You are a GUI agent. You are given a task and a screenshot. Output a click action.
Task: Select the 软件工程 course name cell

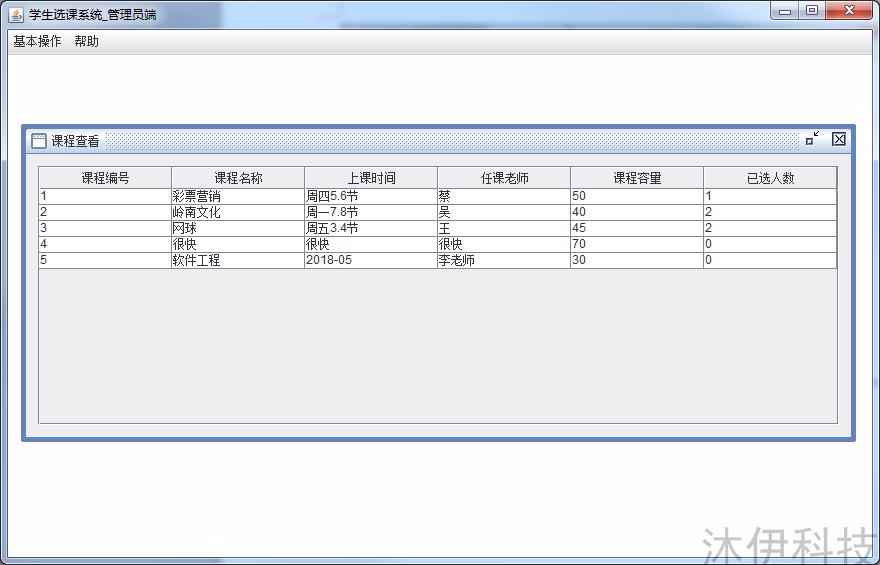(x=238, y=260)
